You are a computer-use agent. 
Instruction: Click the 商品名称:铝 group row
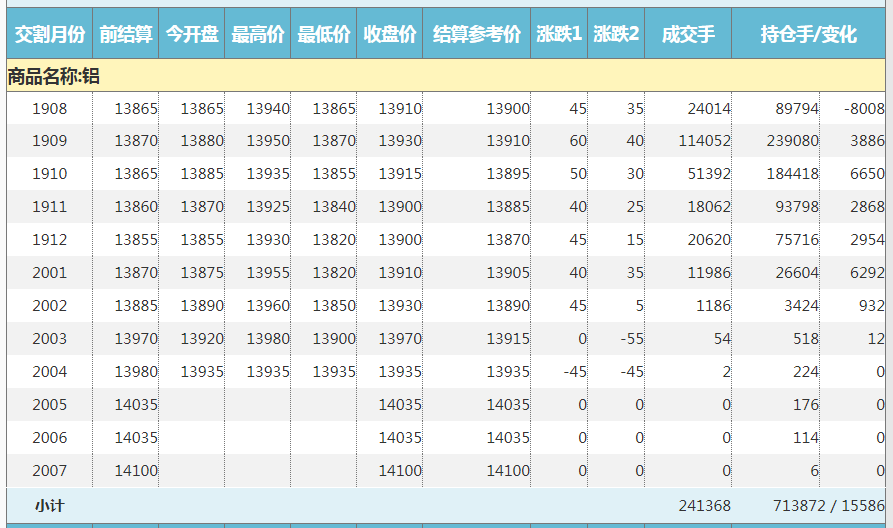[54, 76]
